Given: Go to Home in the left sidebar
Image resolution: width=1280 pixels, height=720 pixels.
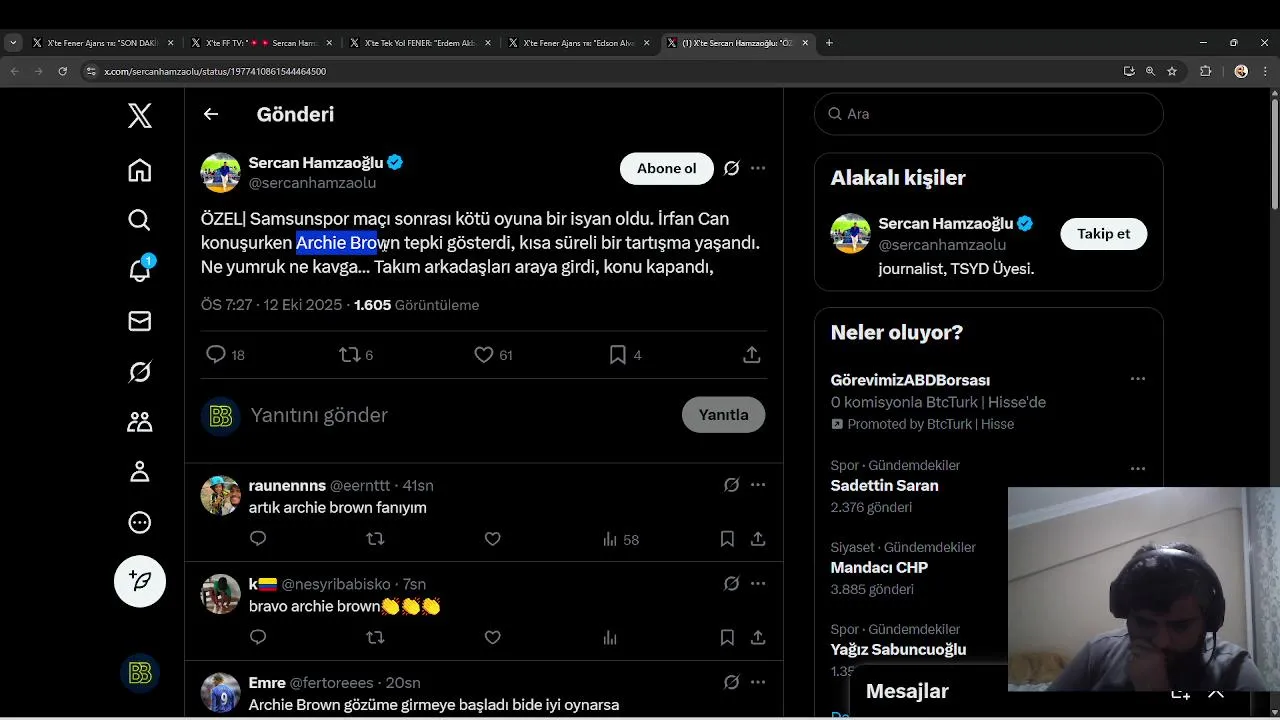Looking at the screenshot, I should click(140, 170).
